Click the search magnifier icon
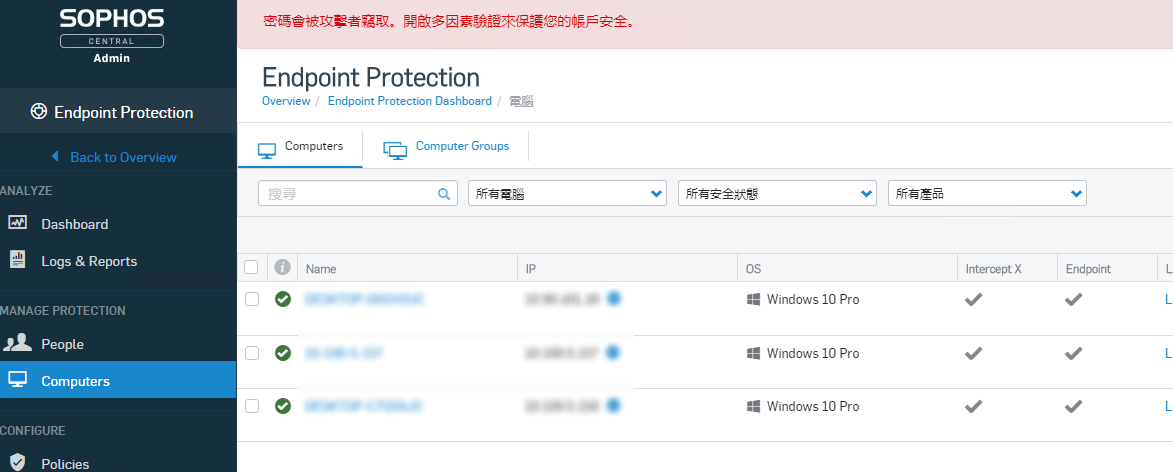Viewport: 1173px width, 472px height. coord(444,194)
